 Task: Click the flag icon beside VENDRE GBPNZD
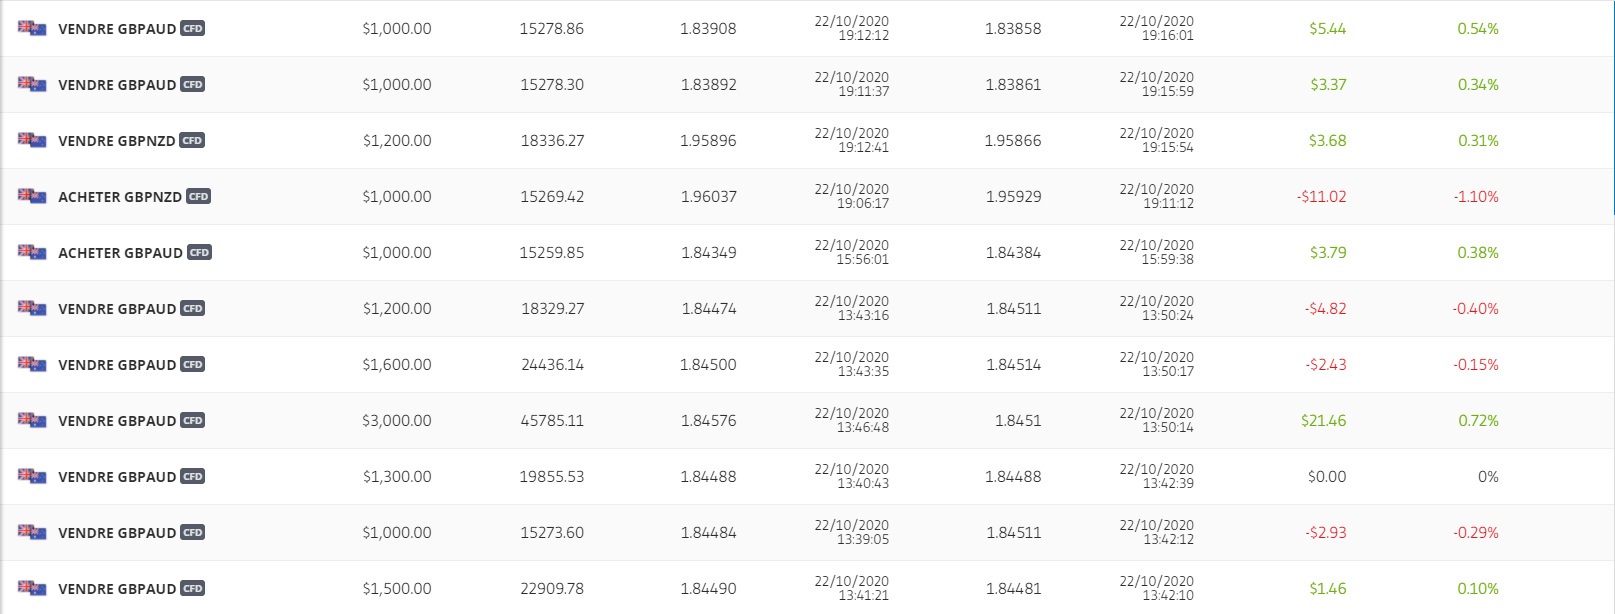tap(32, 140)
